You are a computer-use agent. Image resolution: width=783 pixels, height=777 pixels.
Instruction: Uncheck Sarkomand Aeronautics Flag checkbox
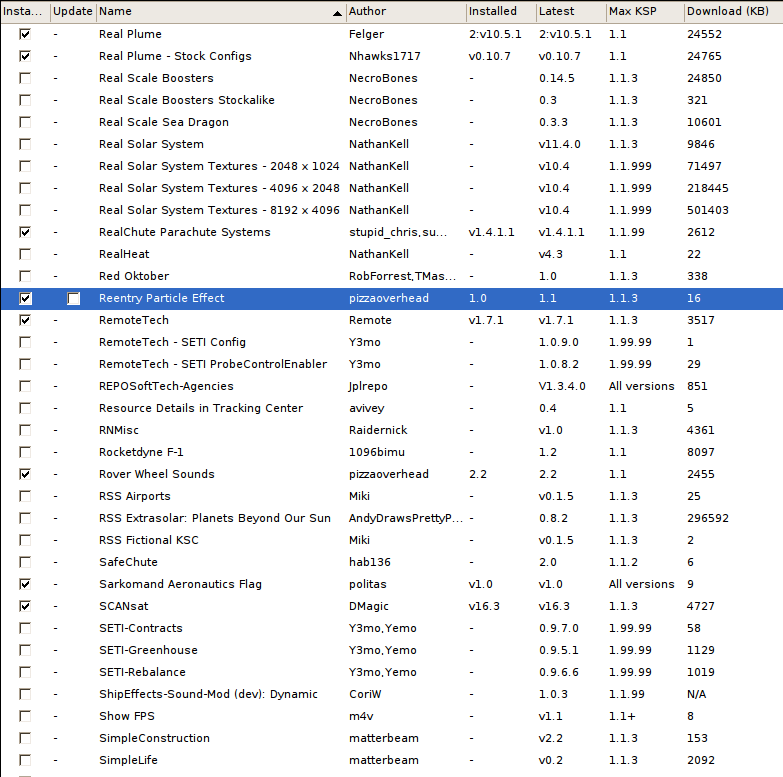click(x=24, y=584)
